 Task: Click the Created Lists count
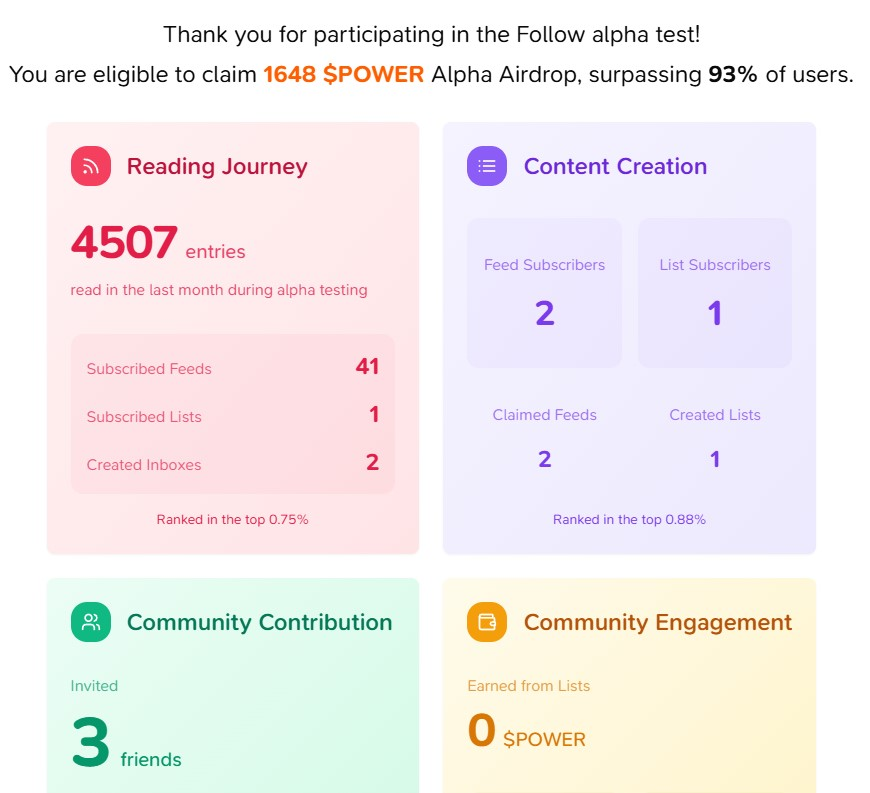pos(715,459)
